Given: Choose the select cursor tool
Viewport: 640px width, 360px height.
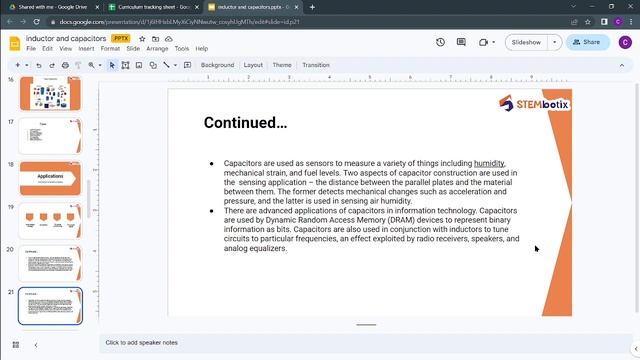Looking at the screenshot, I should tap(112, 65).
